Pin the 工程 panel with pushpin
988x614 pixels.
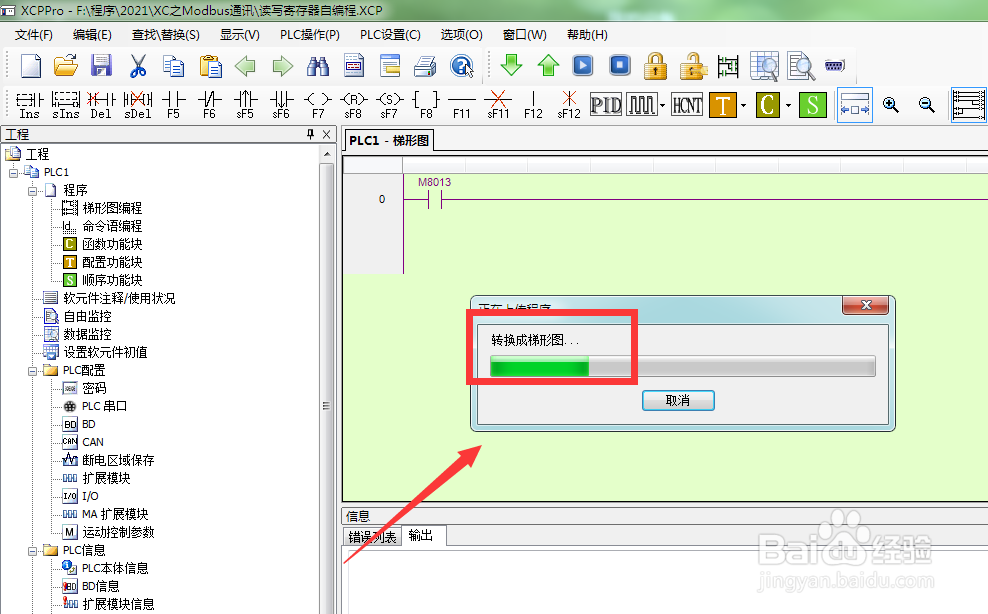[x=310, y=134]
